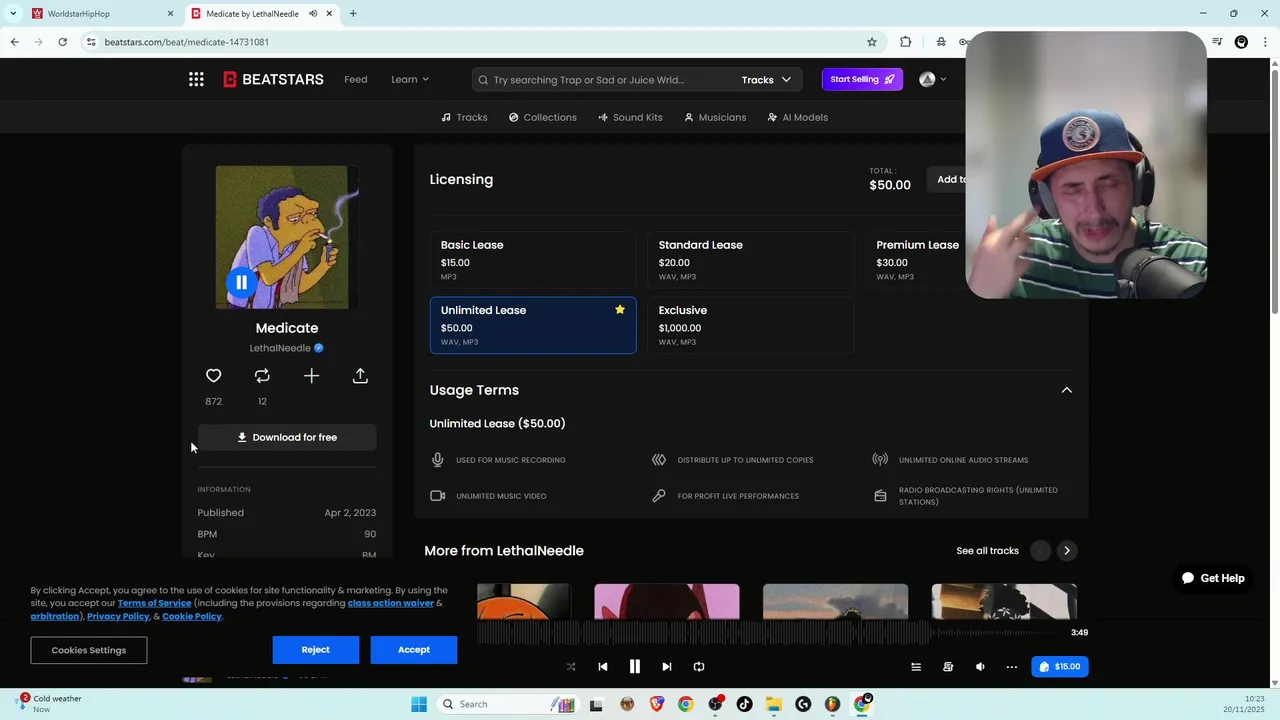Open the Sound Kits navigation tab
Viewport: 1280px width, 720px height.
pyautogui.click(x=630, y=118)
